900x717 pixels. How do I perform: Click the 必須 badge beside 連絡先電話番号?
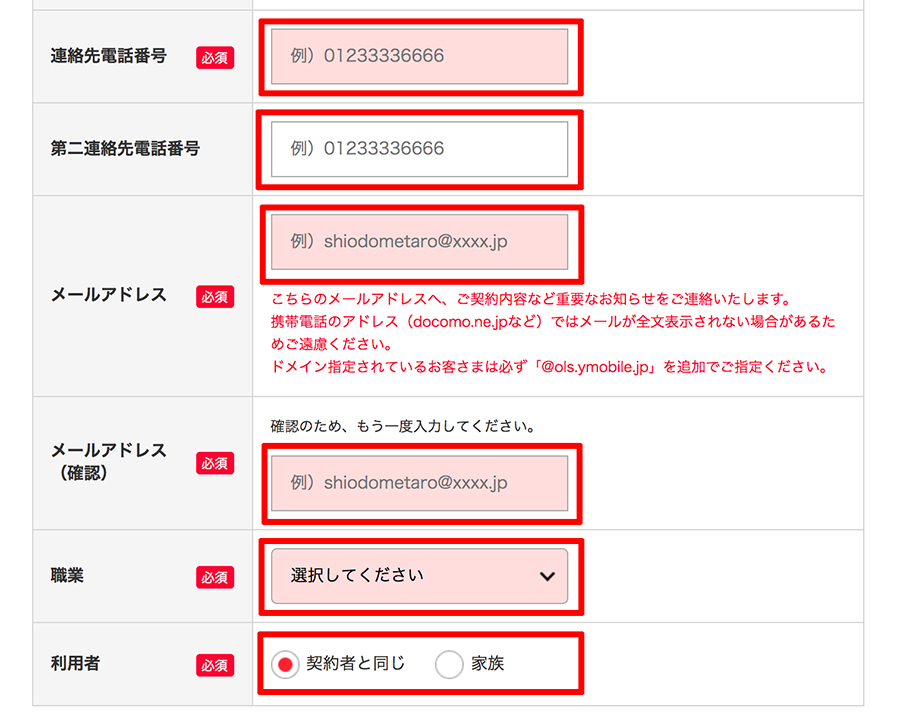(x=215, y=58)
